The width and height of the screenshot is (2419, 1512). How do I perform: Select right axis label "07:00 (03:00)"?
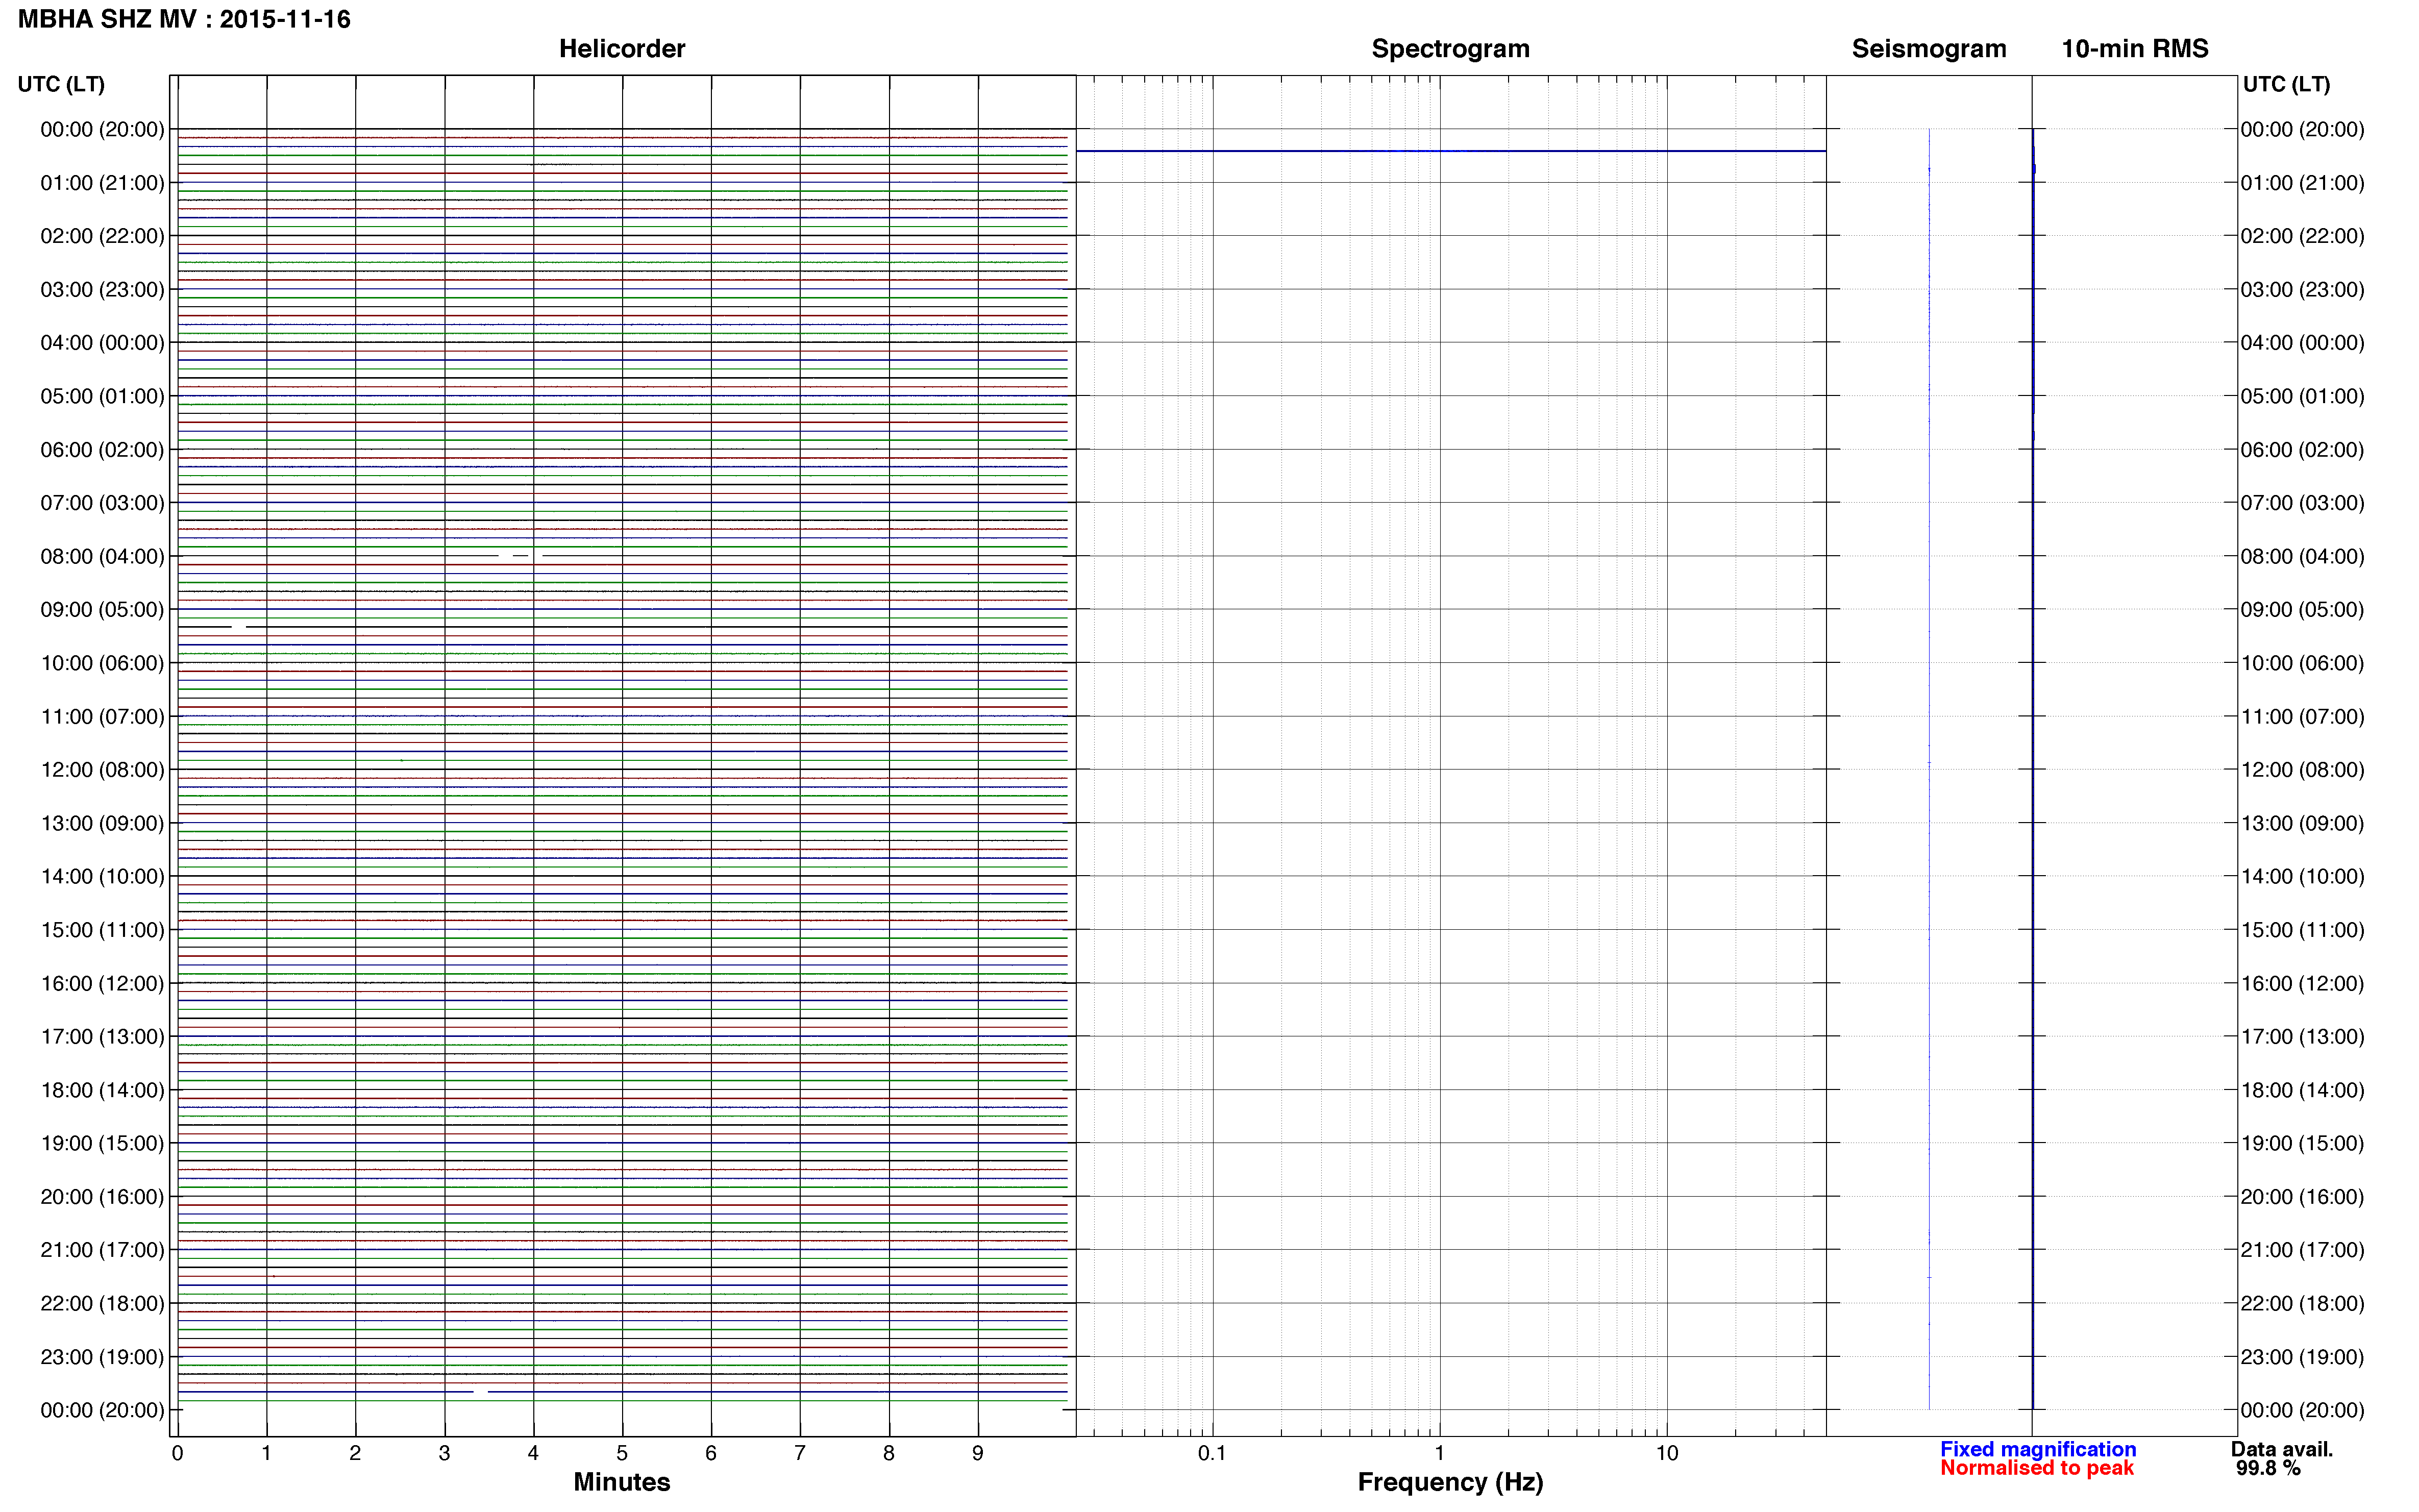2302,502
